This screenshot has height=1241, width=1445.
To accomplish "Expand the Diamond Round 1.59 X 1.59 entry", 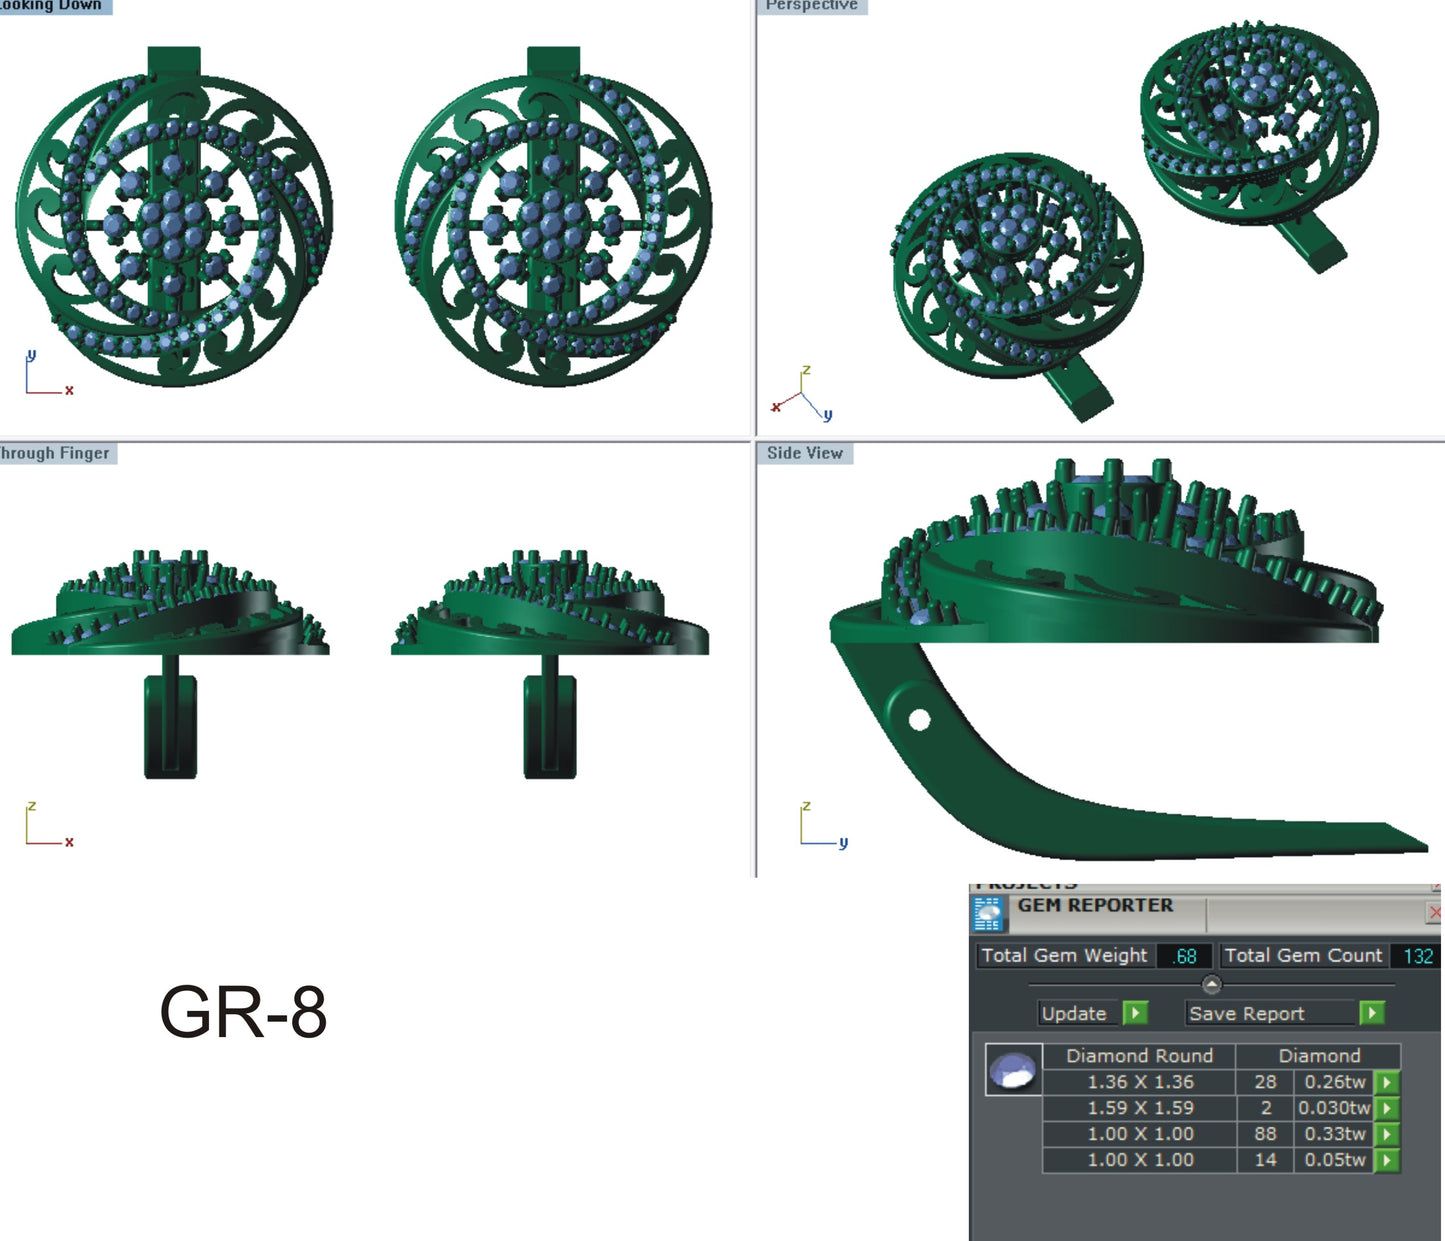I will (x=1143, y=1108).
